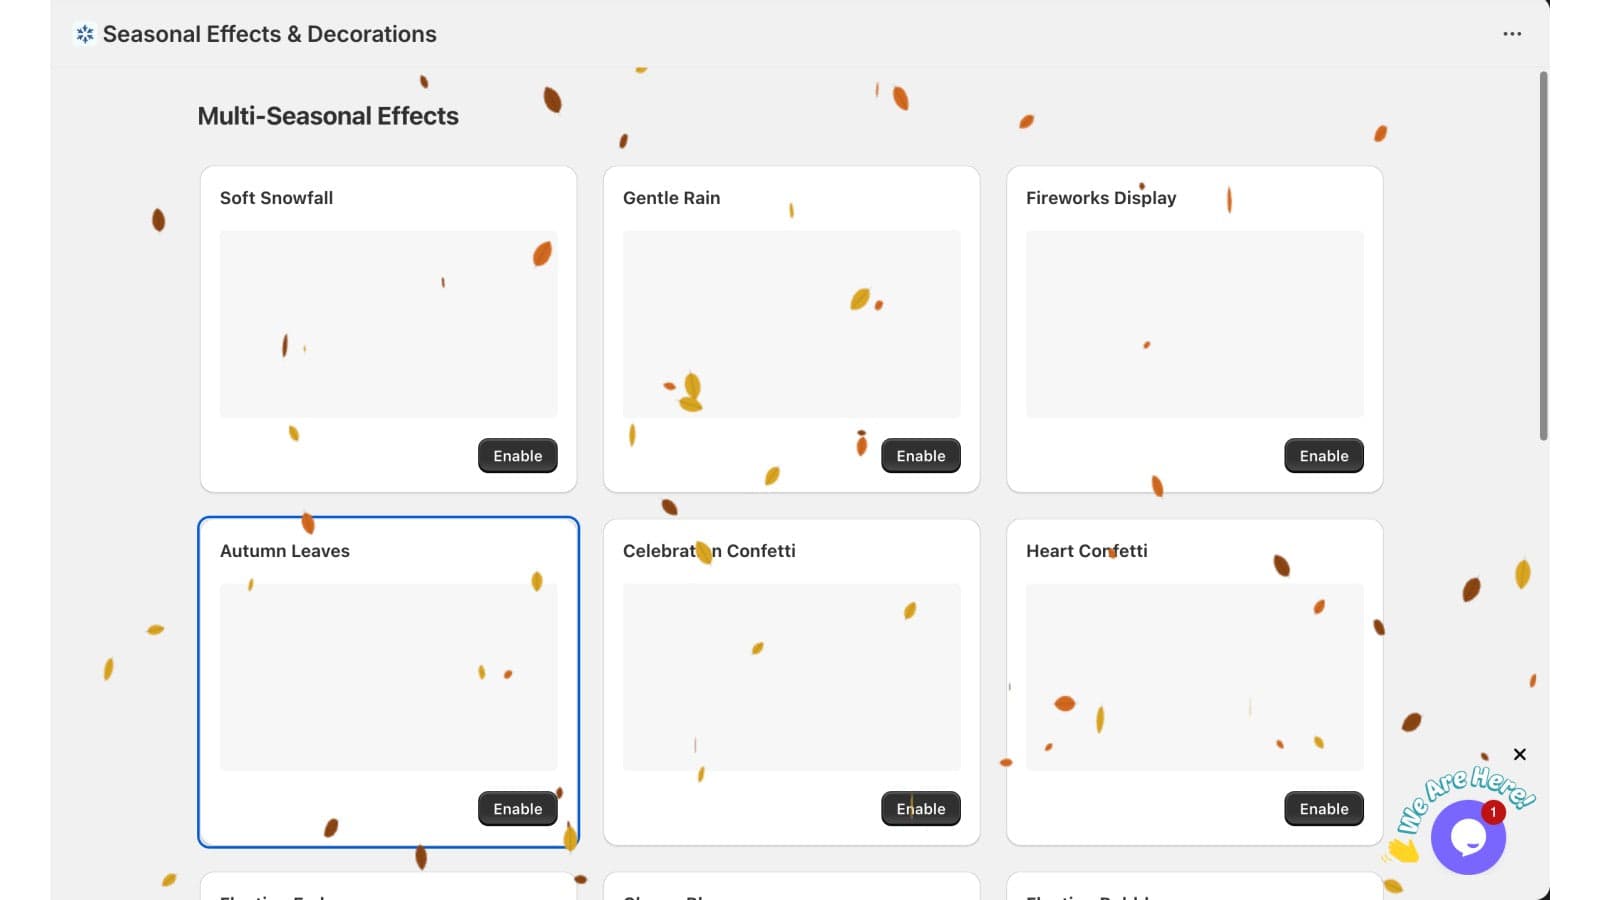The width and height of the screenshot is (1600, 900).
Task: Enable the Soft Snowfall effect
Action: click(x=518, y=456)
